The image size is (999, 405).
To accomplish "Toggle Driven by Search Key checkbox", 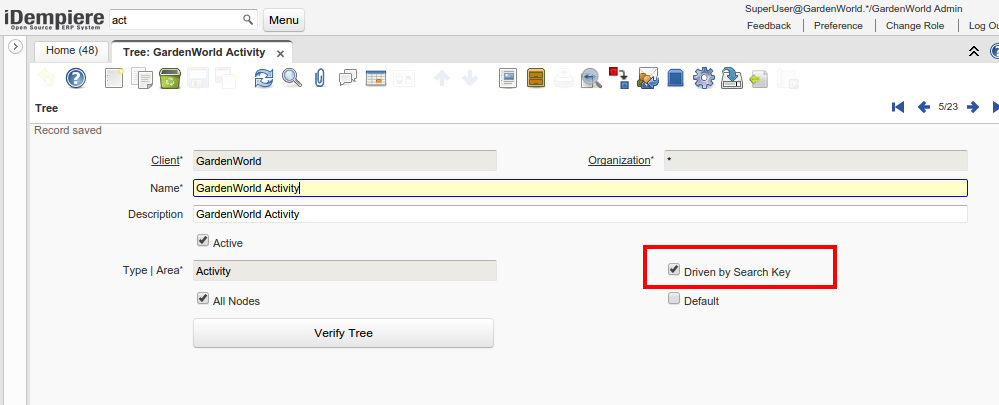I will (674, 270).
